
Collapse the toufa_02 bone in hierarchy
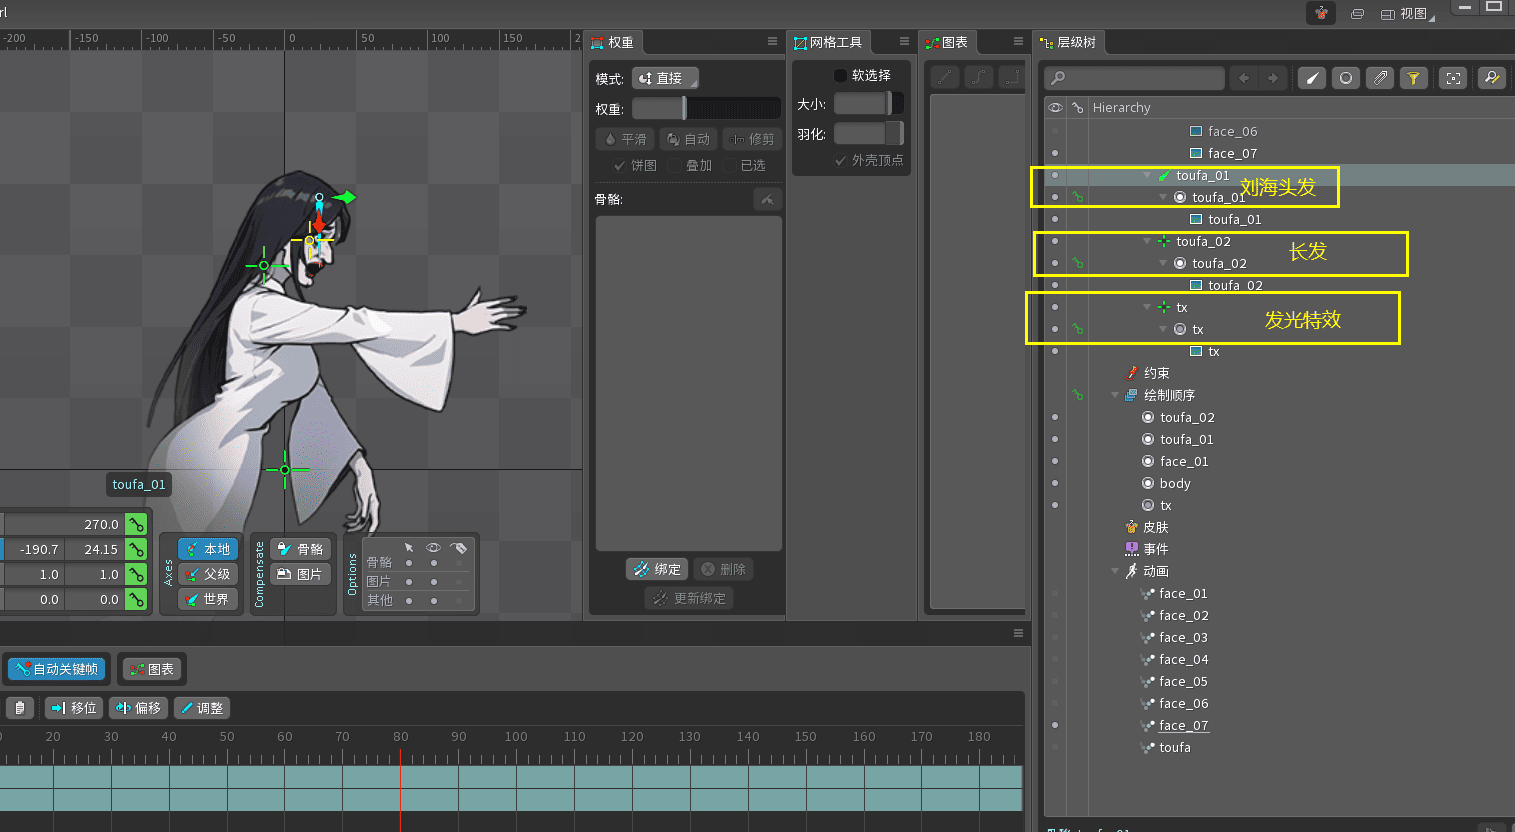(1147, 241)
